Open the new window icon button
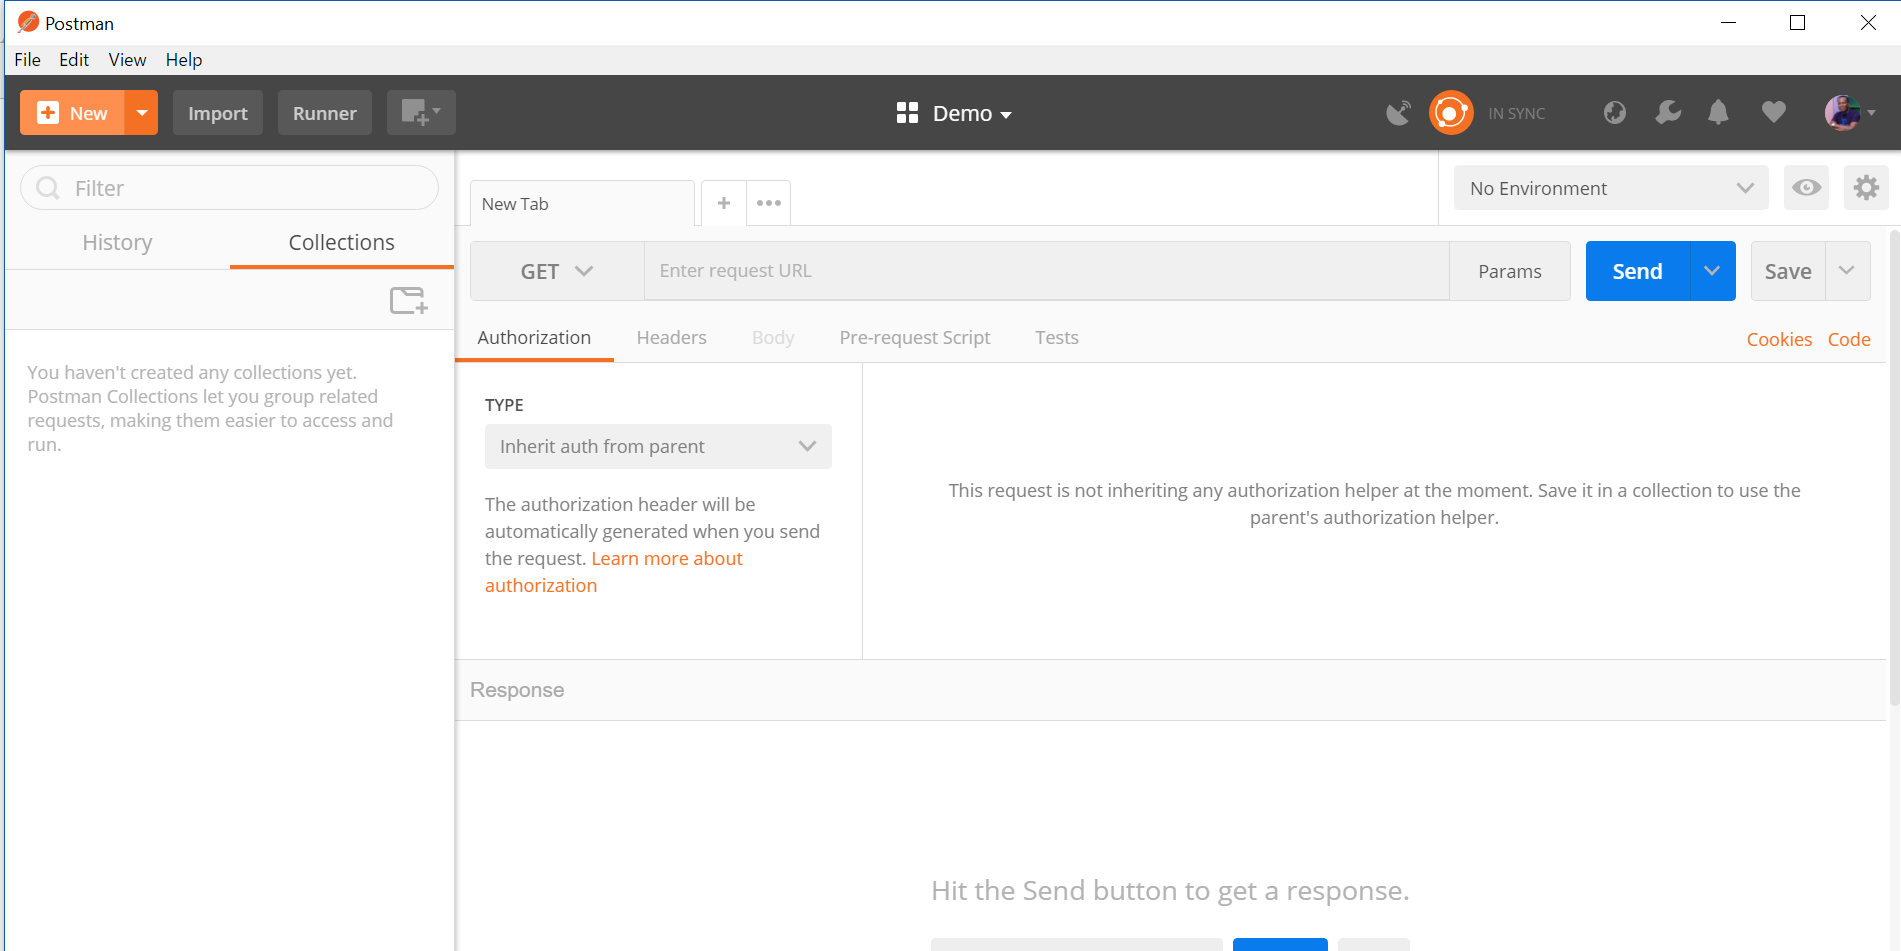1901x951 pixels. point(421,113)
